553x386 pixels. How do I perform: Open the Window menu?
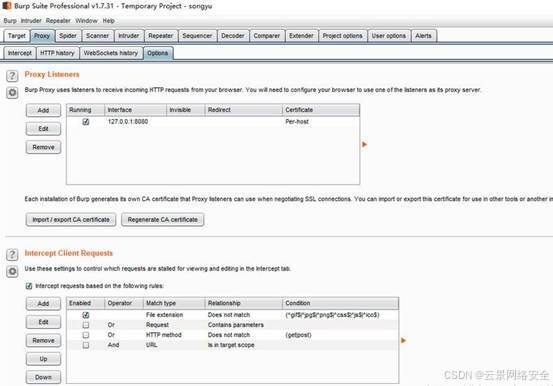click(x=86, y=21)
